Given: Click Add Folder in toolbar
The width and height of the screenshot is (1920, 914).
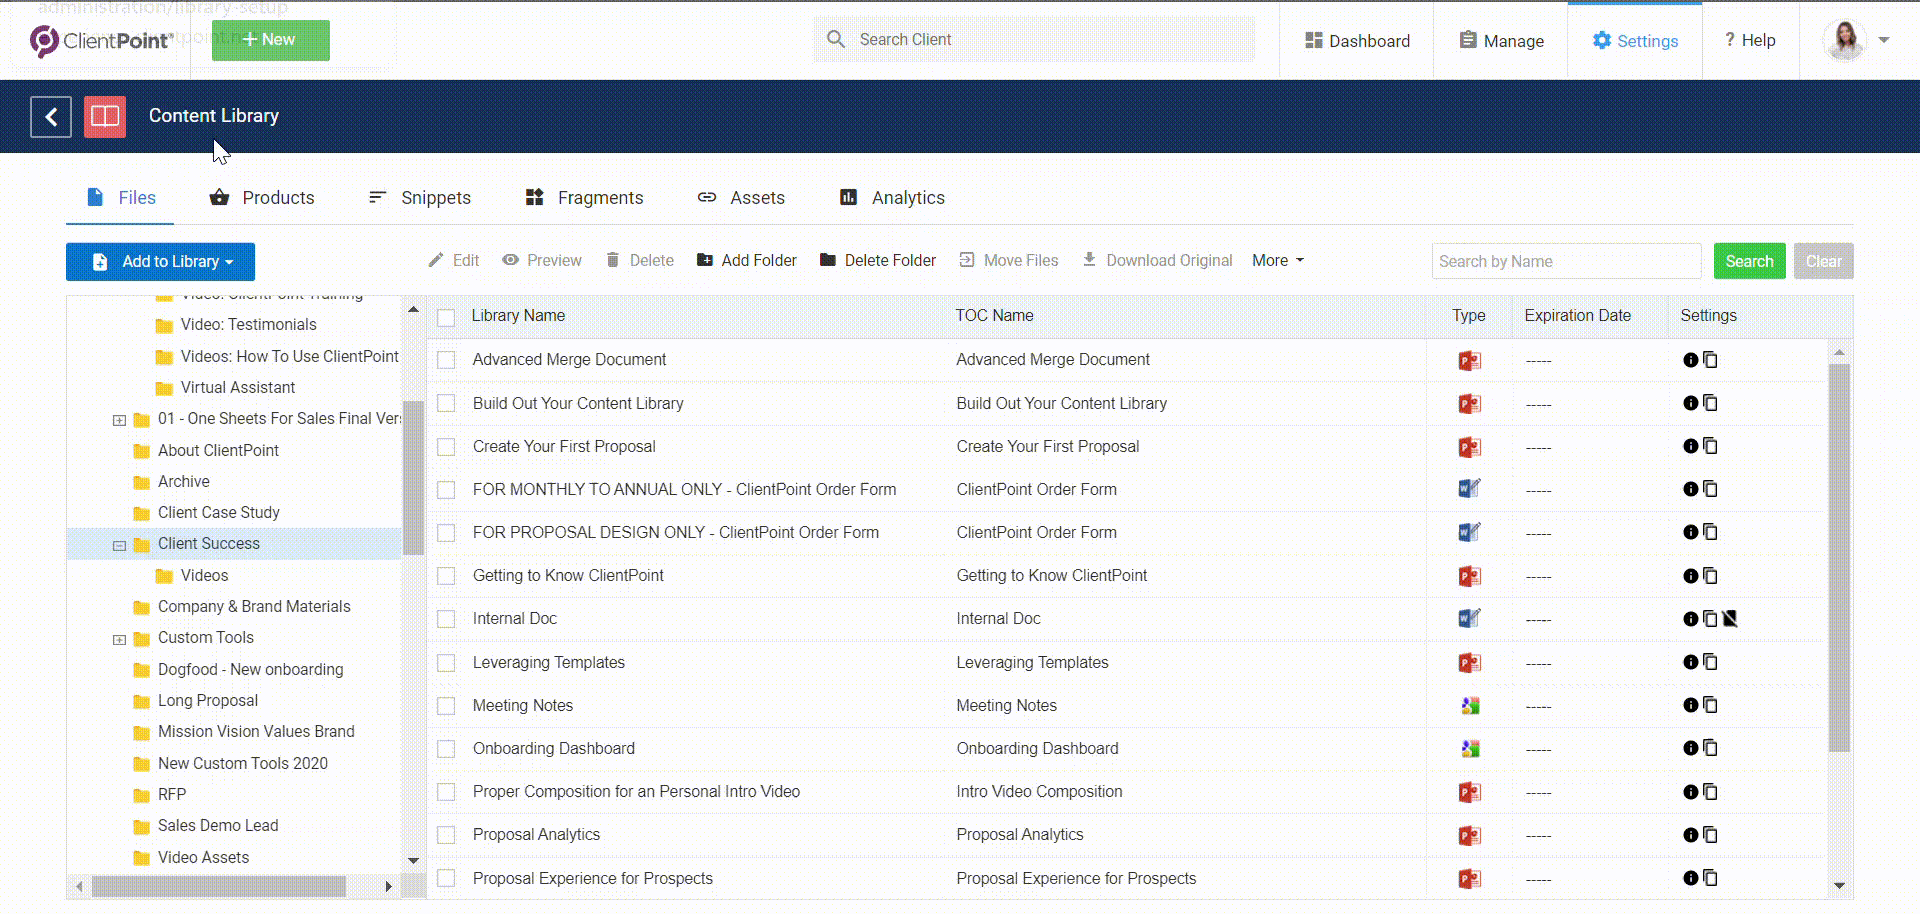Looking at the screenshot, I should click(x=747, y=260).
